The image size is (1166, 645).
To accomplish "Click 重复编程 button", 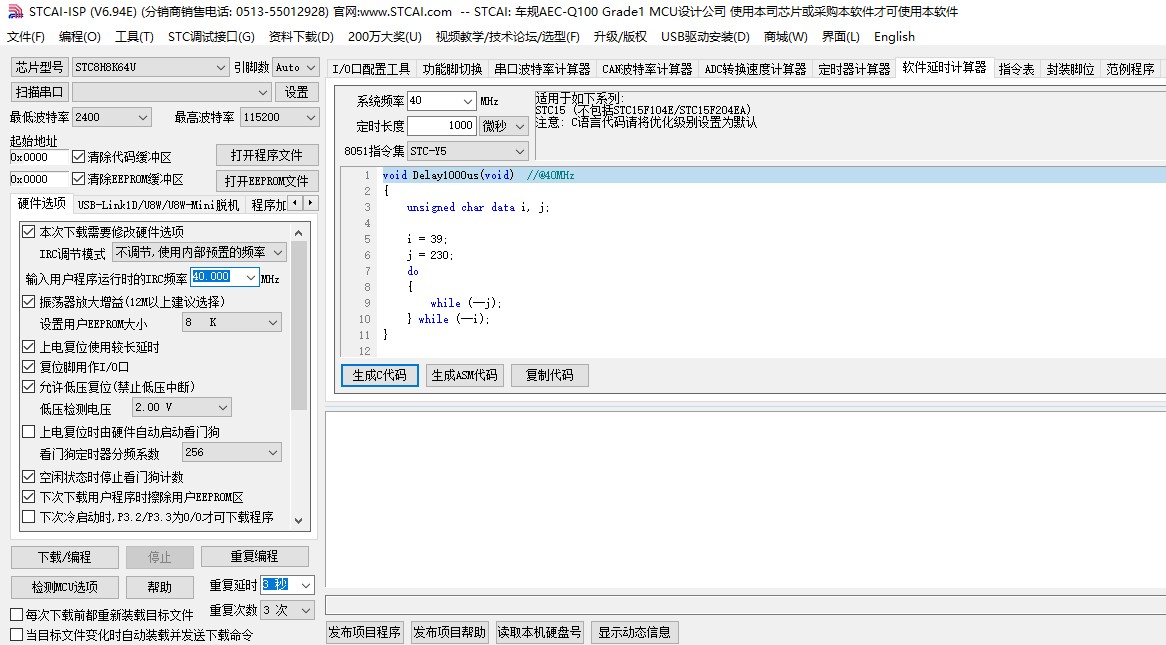I will click(x=254, y=556).
